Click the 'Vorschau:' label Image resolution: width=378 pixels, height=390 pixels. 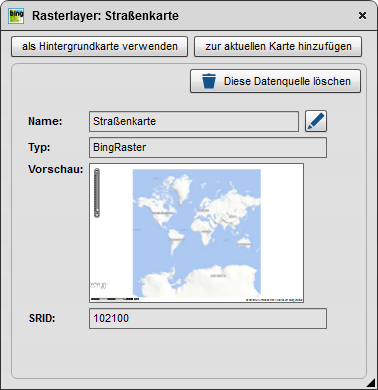tap(56, 169)
